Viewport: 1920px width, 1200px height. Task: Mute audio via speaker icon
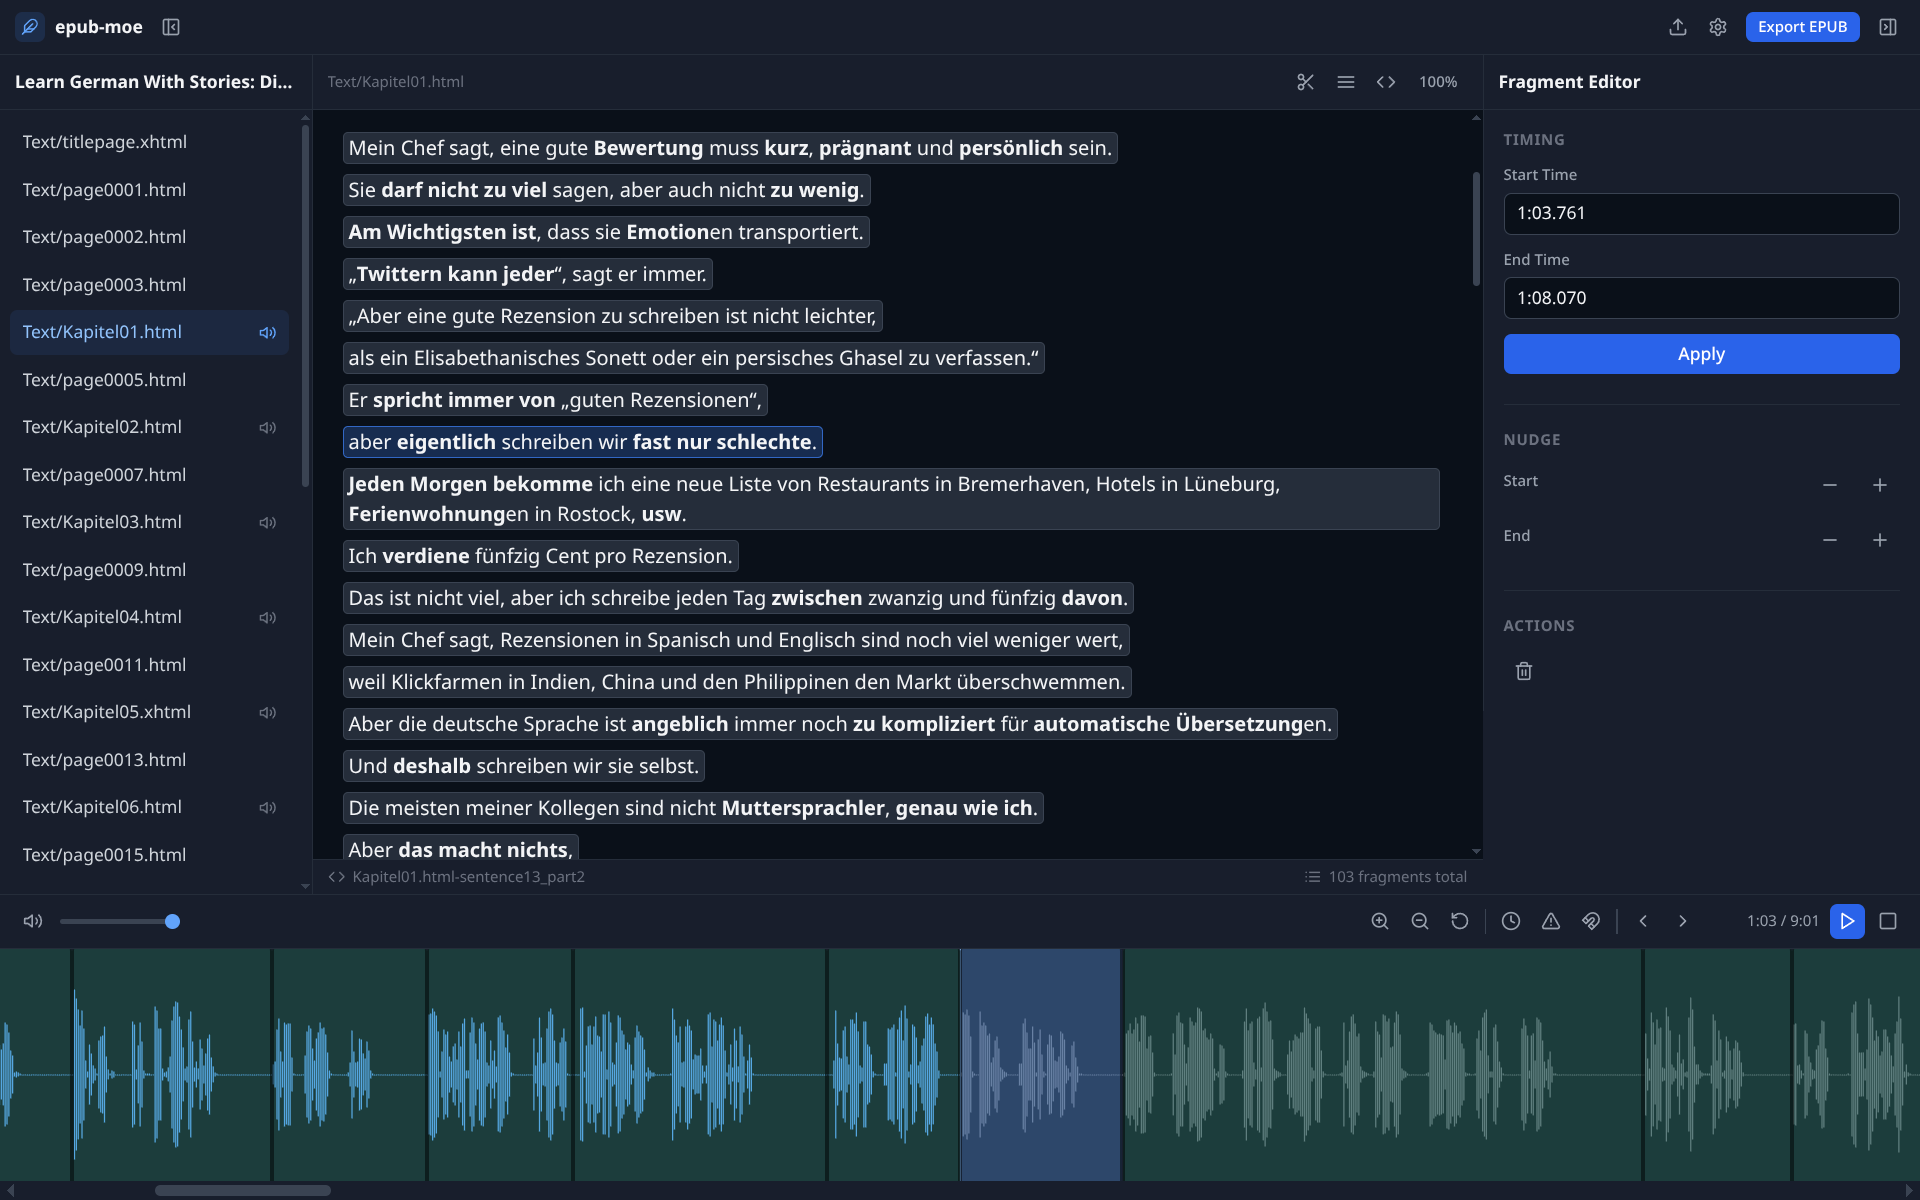pyautogui.click(x=33, y=921)
